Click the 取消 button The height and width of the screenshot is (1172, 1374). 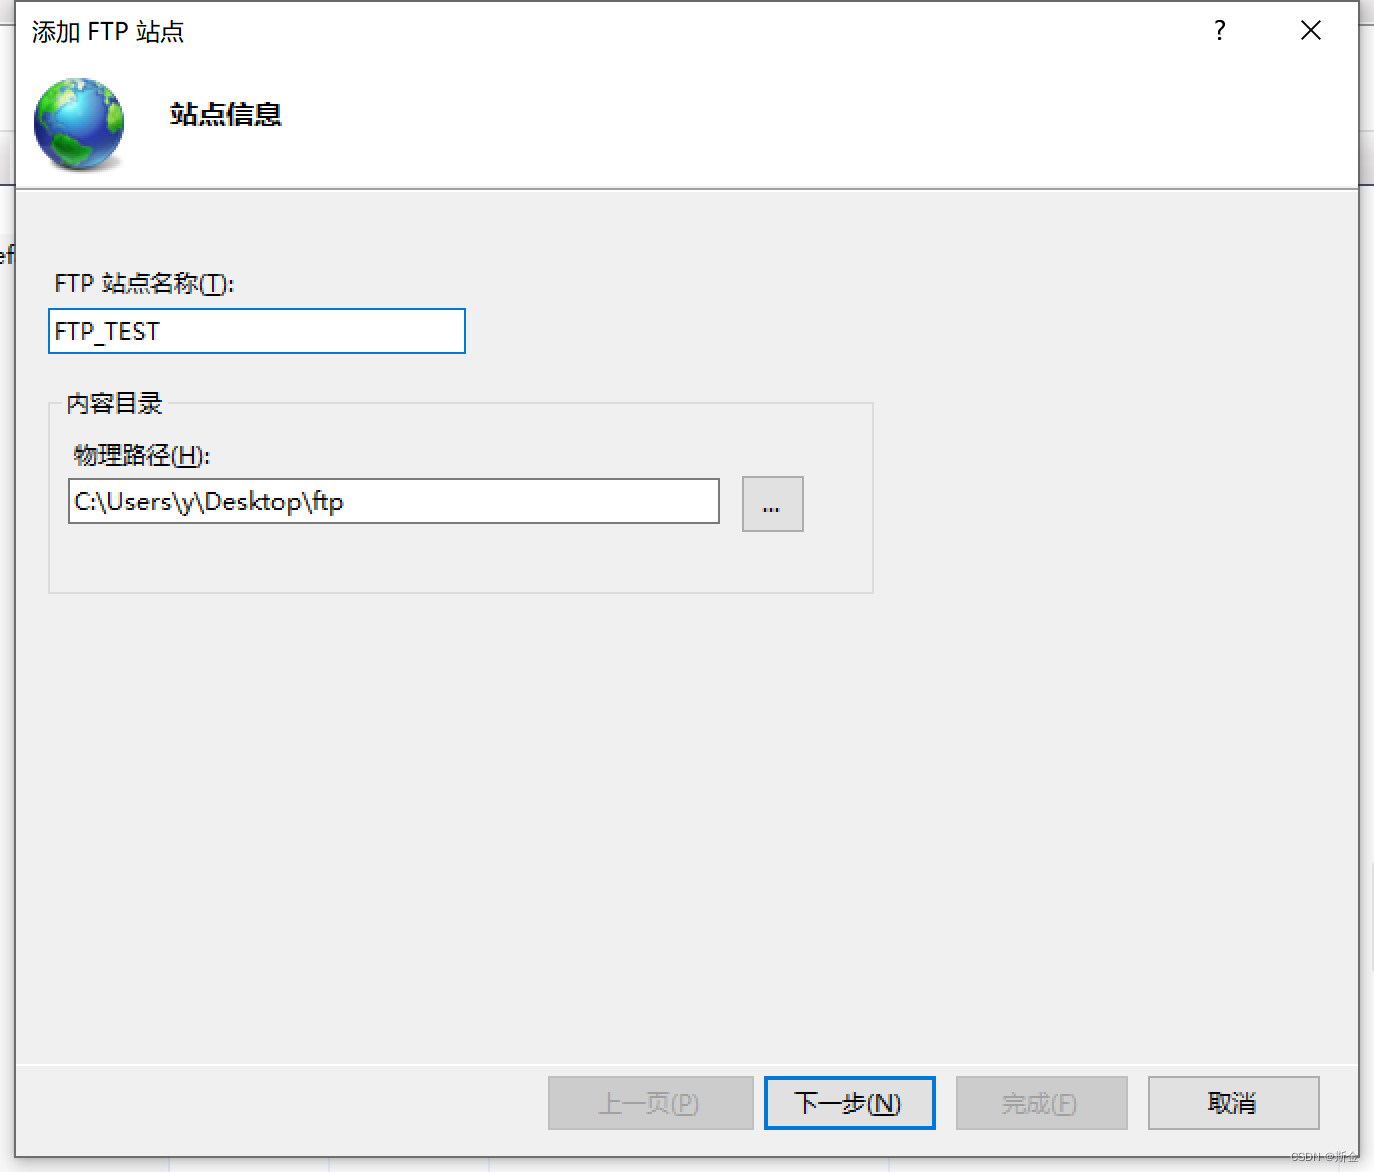pyautogui.click(x=1233, y=1103)
